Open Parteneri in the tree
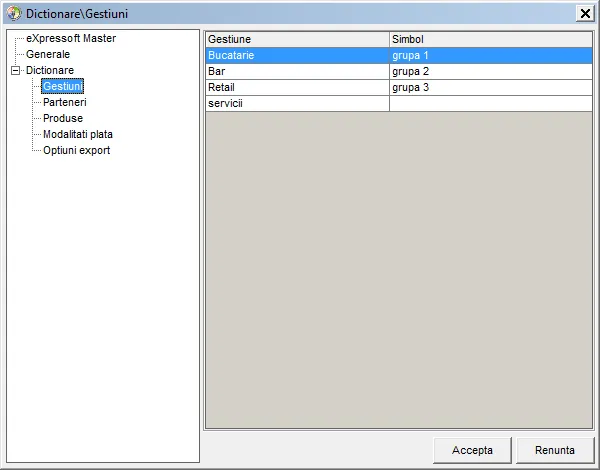This screenshot has height=470, width=600. point(65,103)
